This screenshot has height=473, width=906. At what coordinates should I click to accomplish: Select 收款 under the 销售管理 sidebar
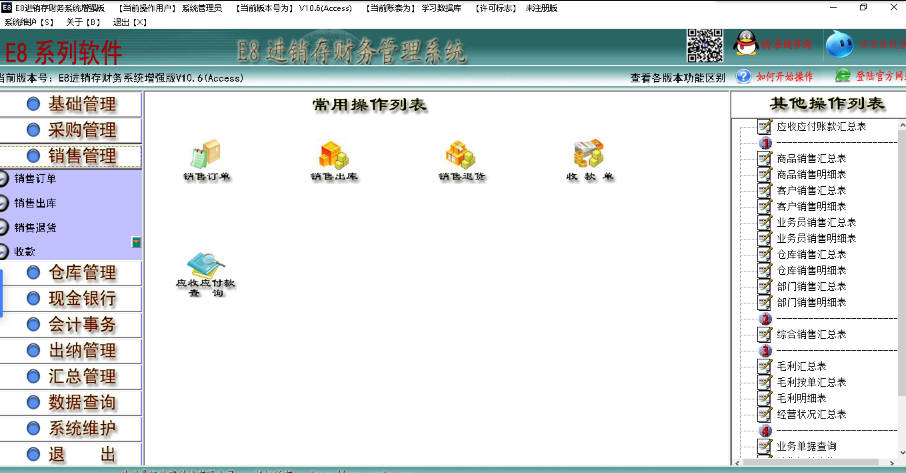[24, 251]
